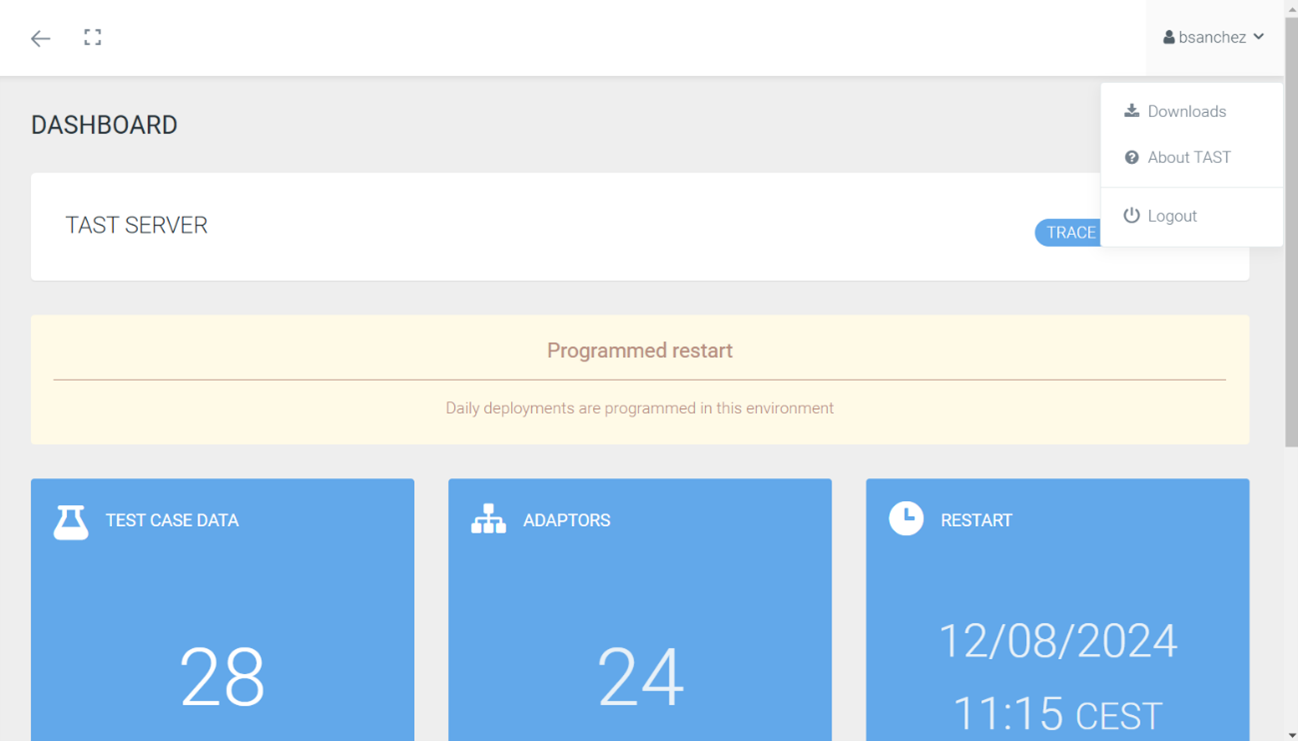Collapse the bsanchez user dropdown
The image size is (1298, 741).
click(x=1211, y=38)
